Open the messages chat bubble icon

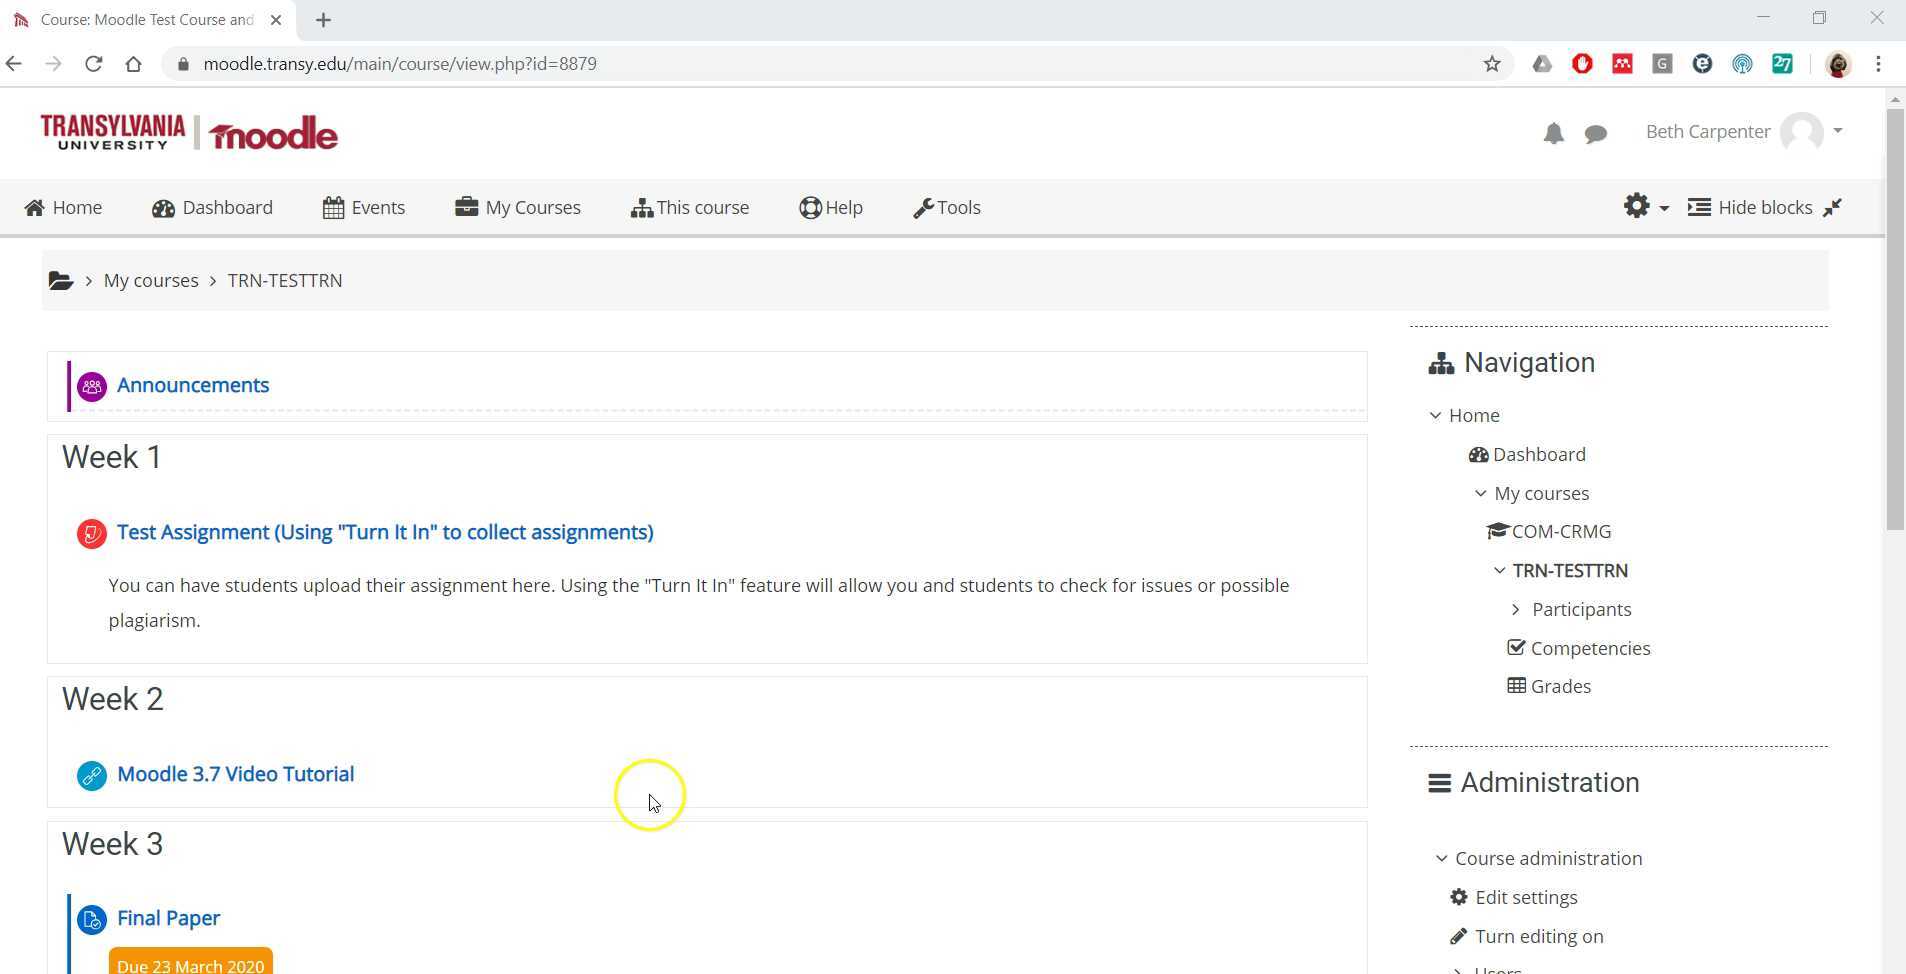pyautogui.click(x=1594, y=132)
